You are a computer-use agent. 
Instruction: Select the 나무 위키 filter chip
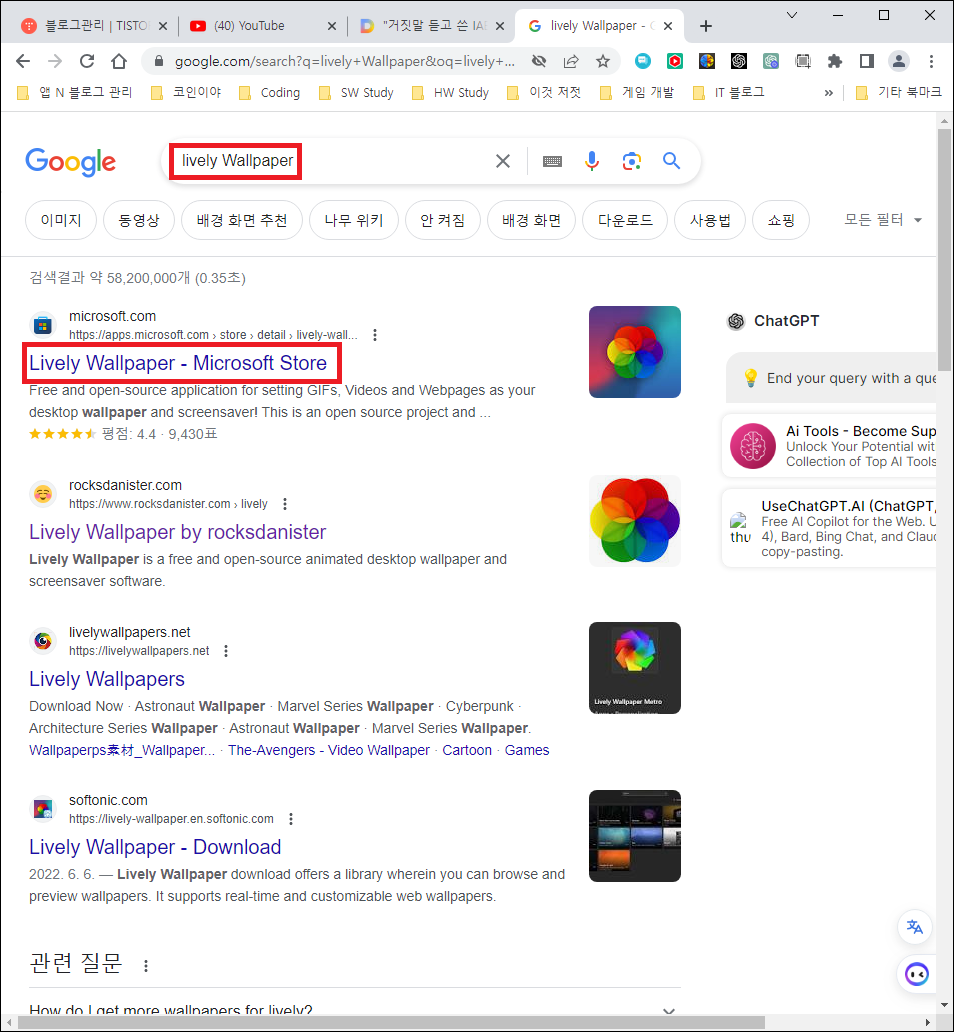pos(354,220)
